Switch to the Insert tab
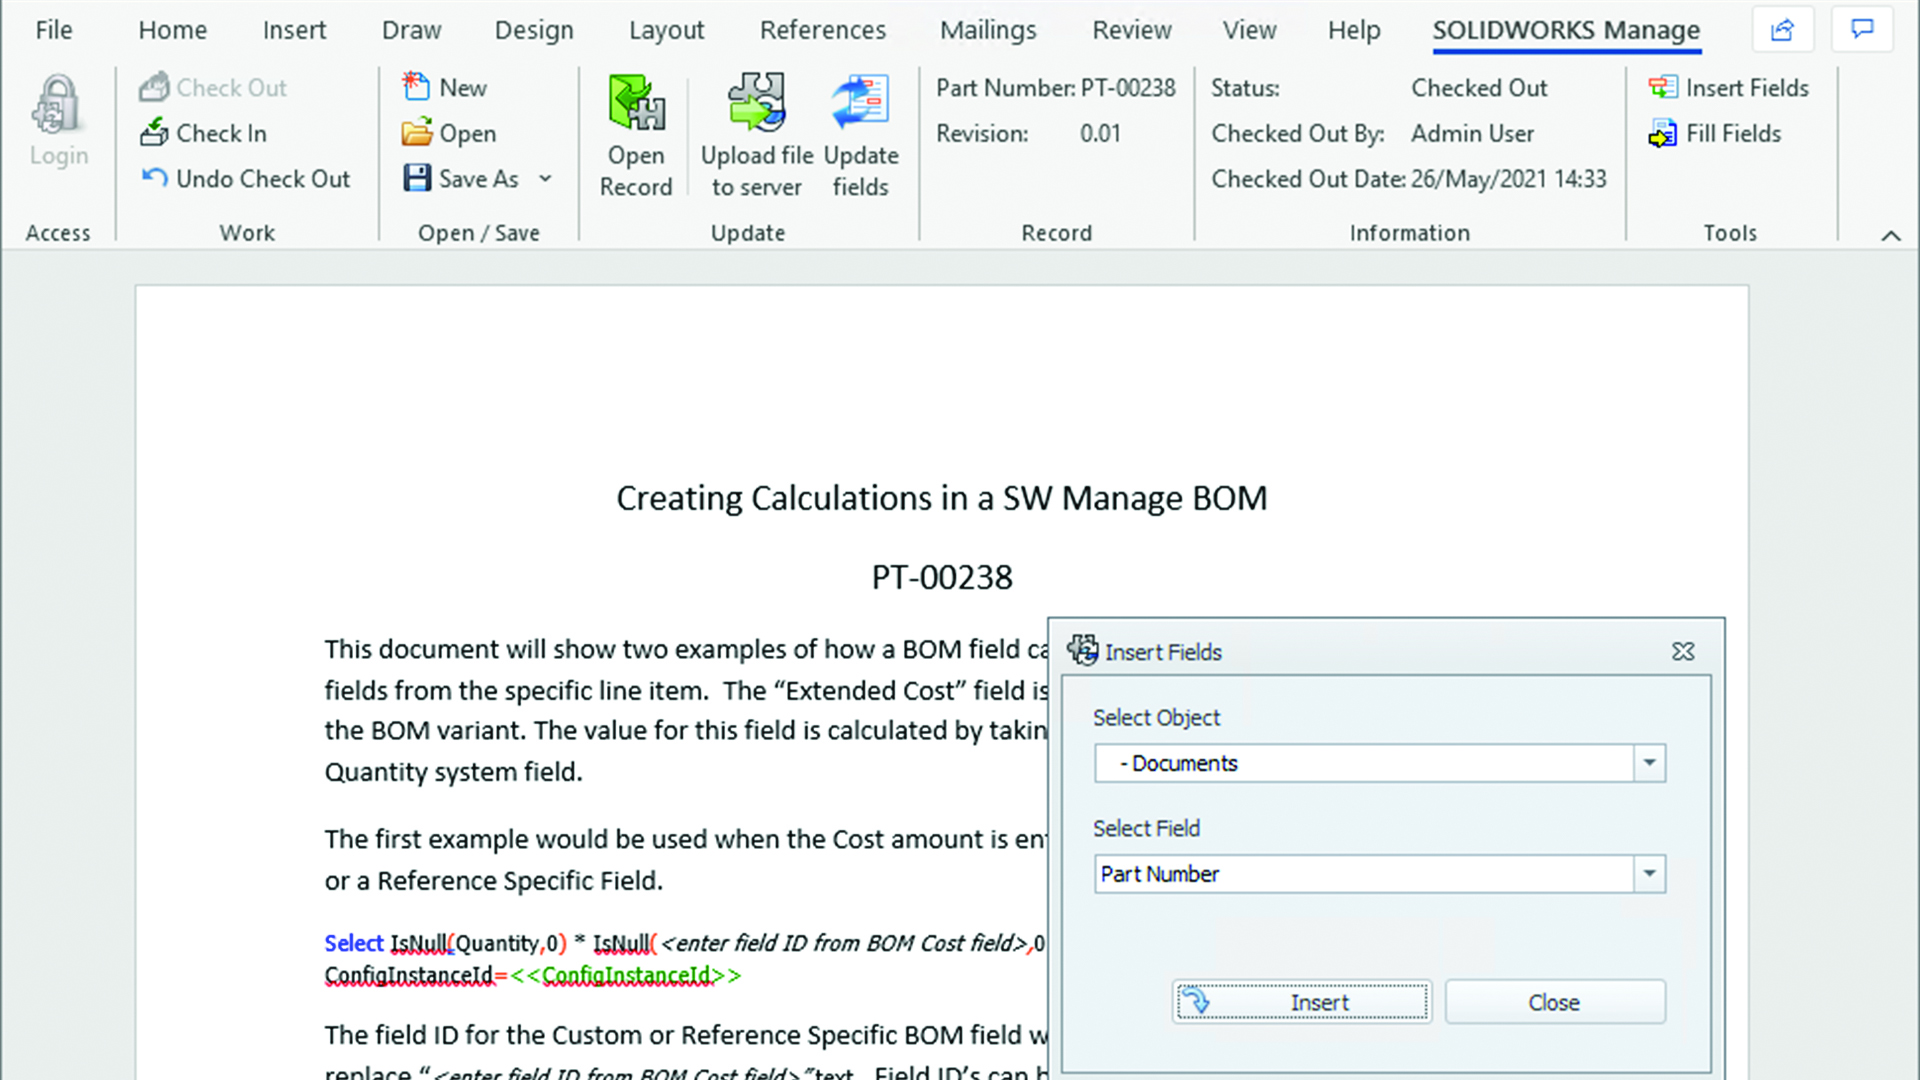This screenshot has width=1920, height=1080. (x=294, y=30)
